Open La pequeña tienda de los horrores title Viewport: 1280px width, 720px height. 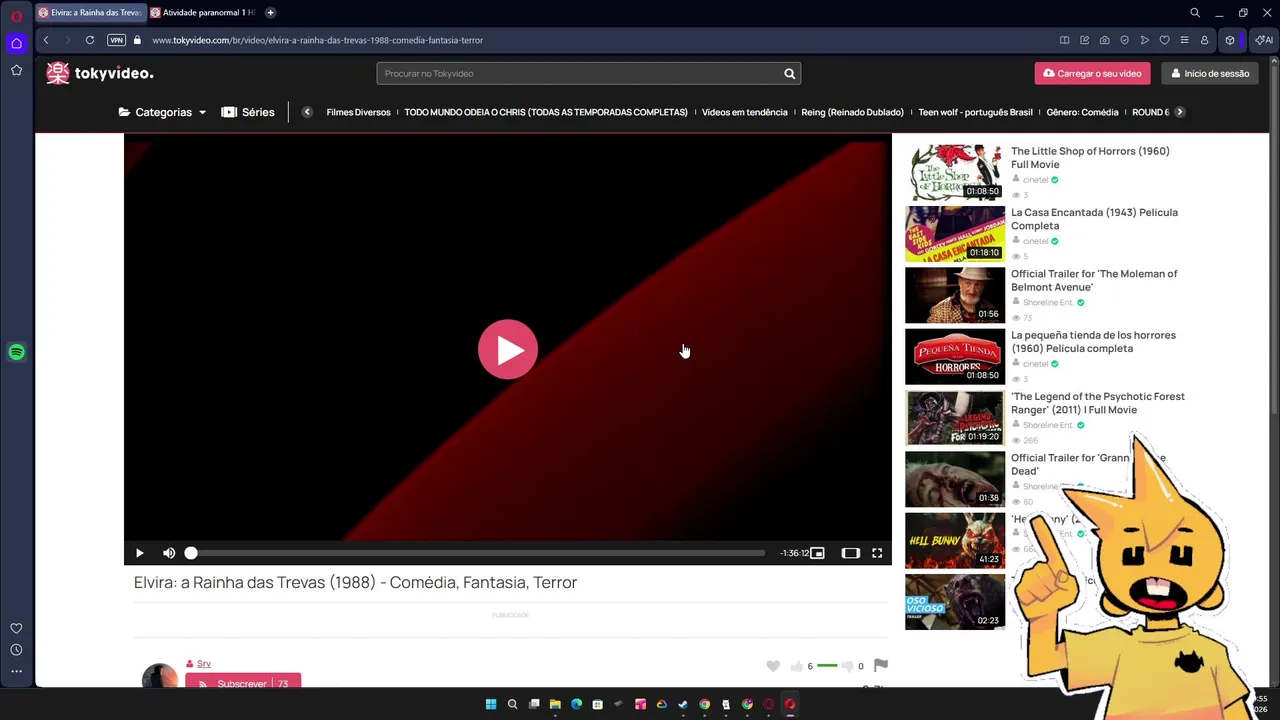coord(1093,342)
